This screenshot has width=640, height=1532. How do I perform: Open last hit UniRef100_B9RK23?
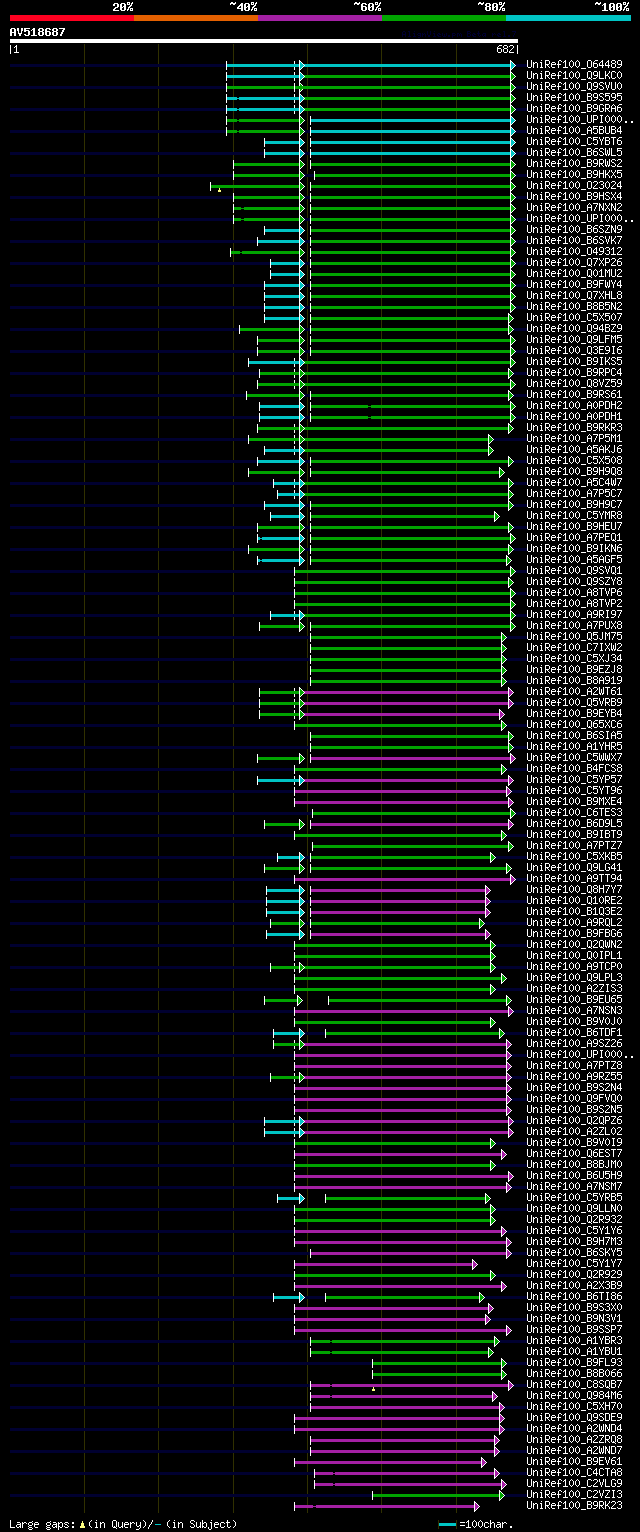(574, 1505)
